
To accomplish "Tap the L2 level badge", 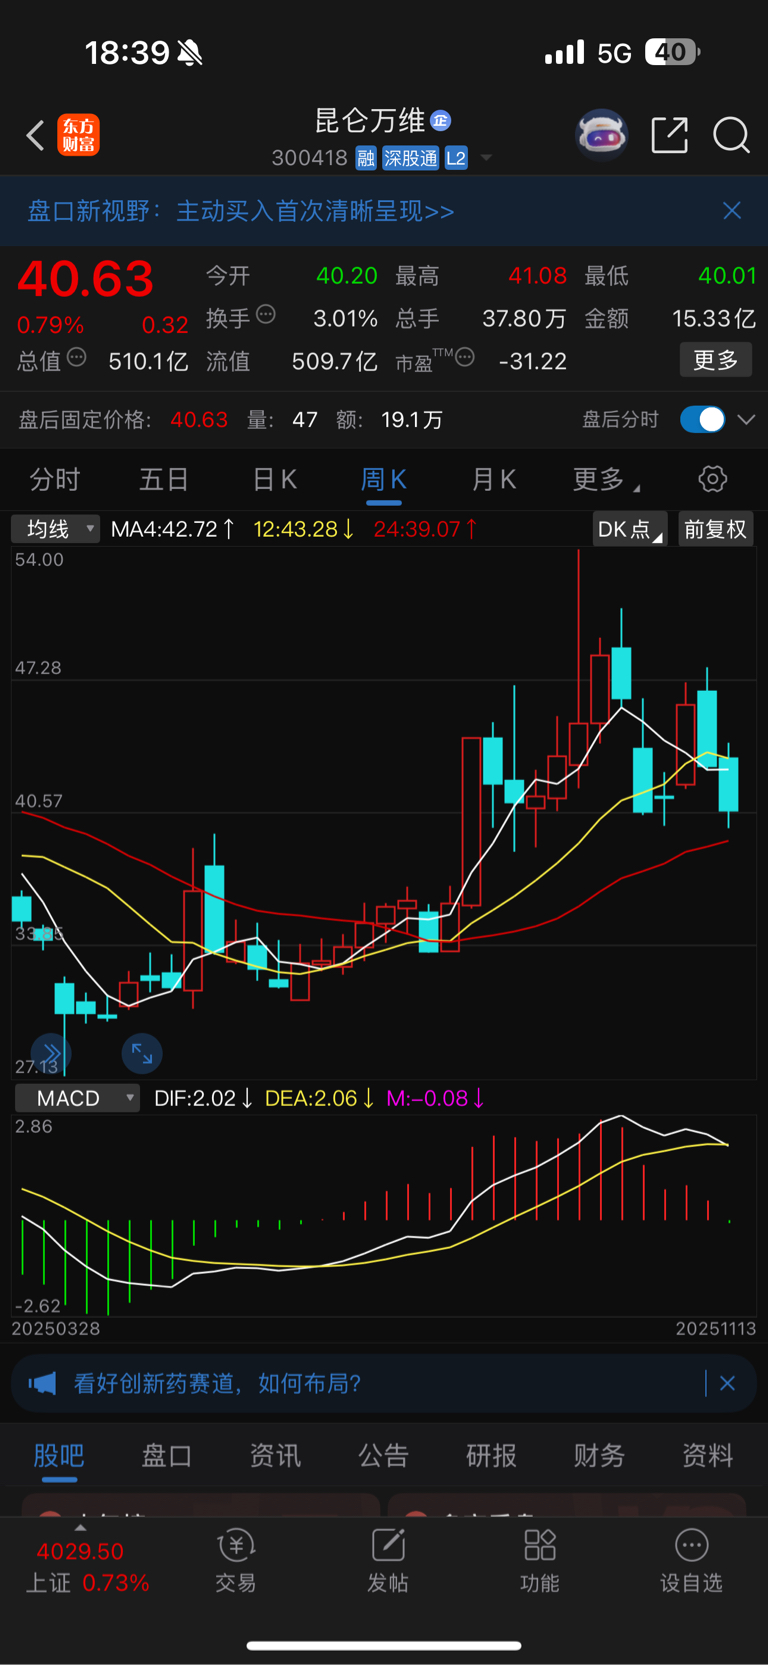I will 456,158.
